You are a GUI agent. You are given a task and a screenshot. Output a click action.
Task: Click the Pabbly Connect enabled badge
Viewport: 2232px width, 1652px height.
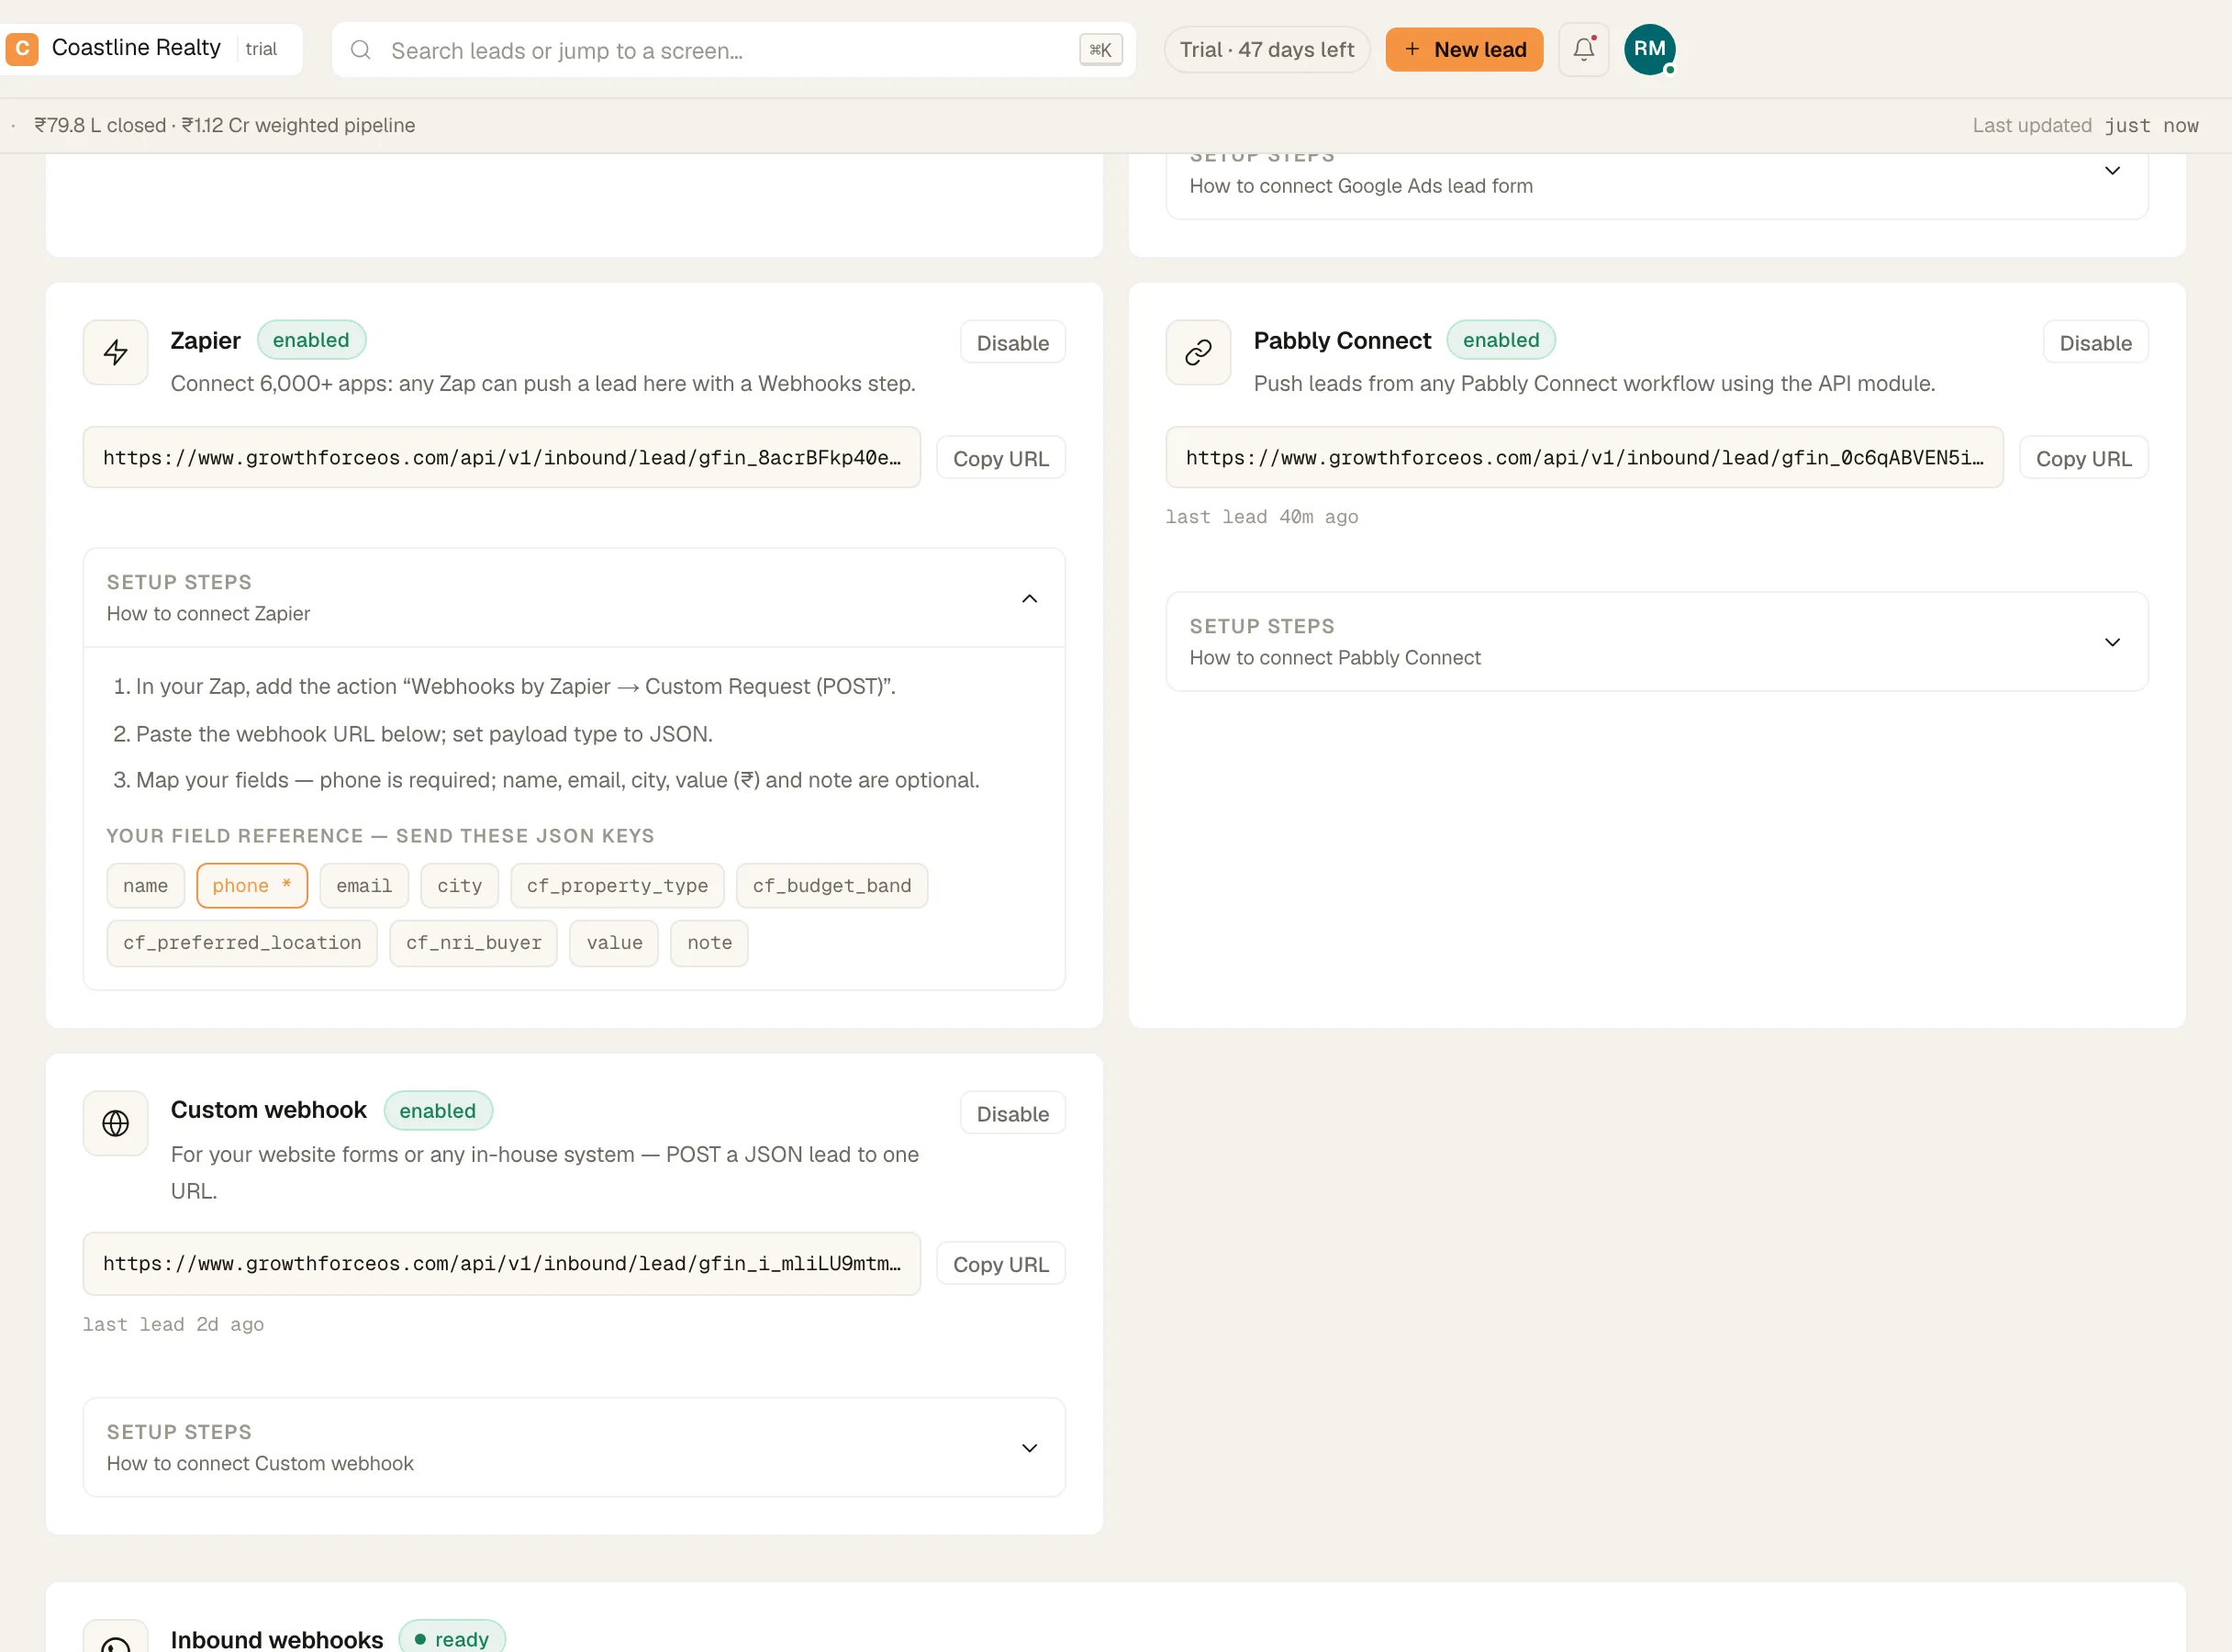pos(1501,340)
